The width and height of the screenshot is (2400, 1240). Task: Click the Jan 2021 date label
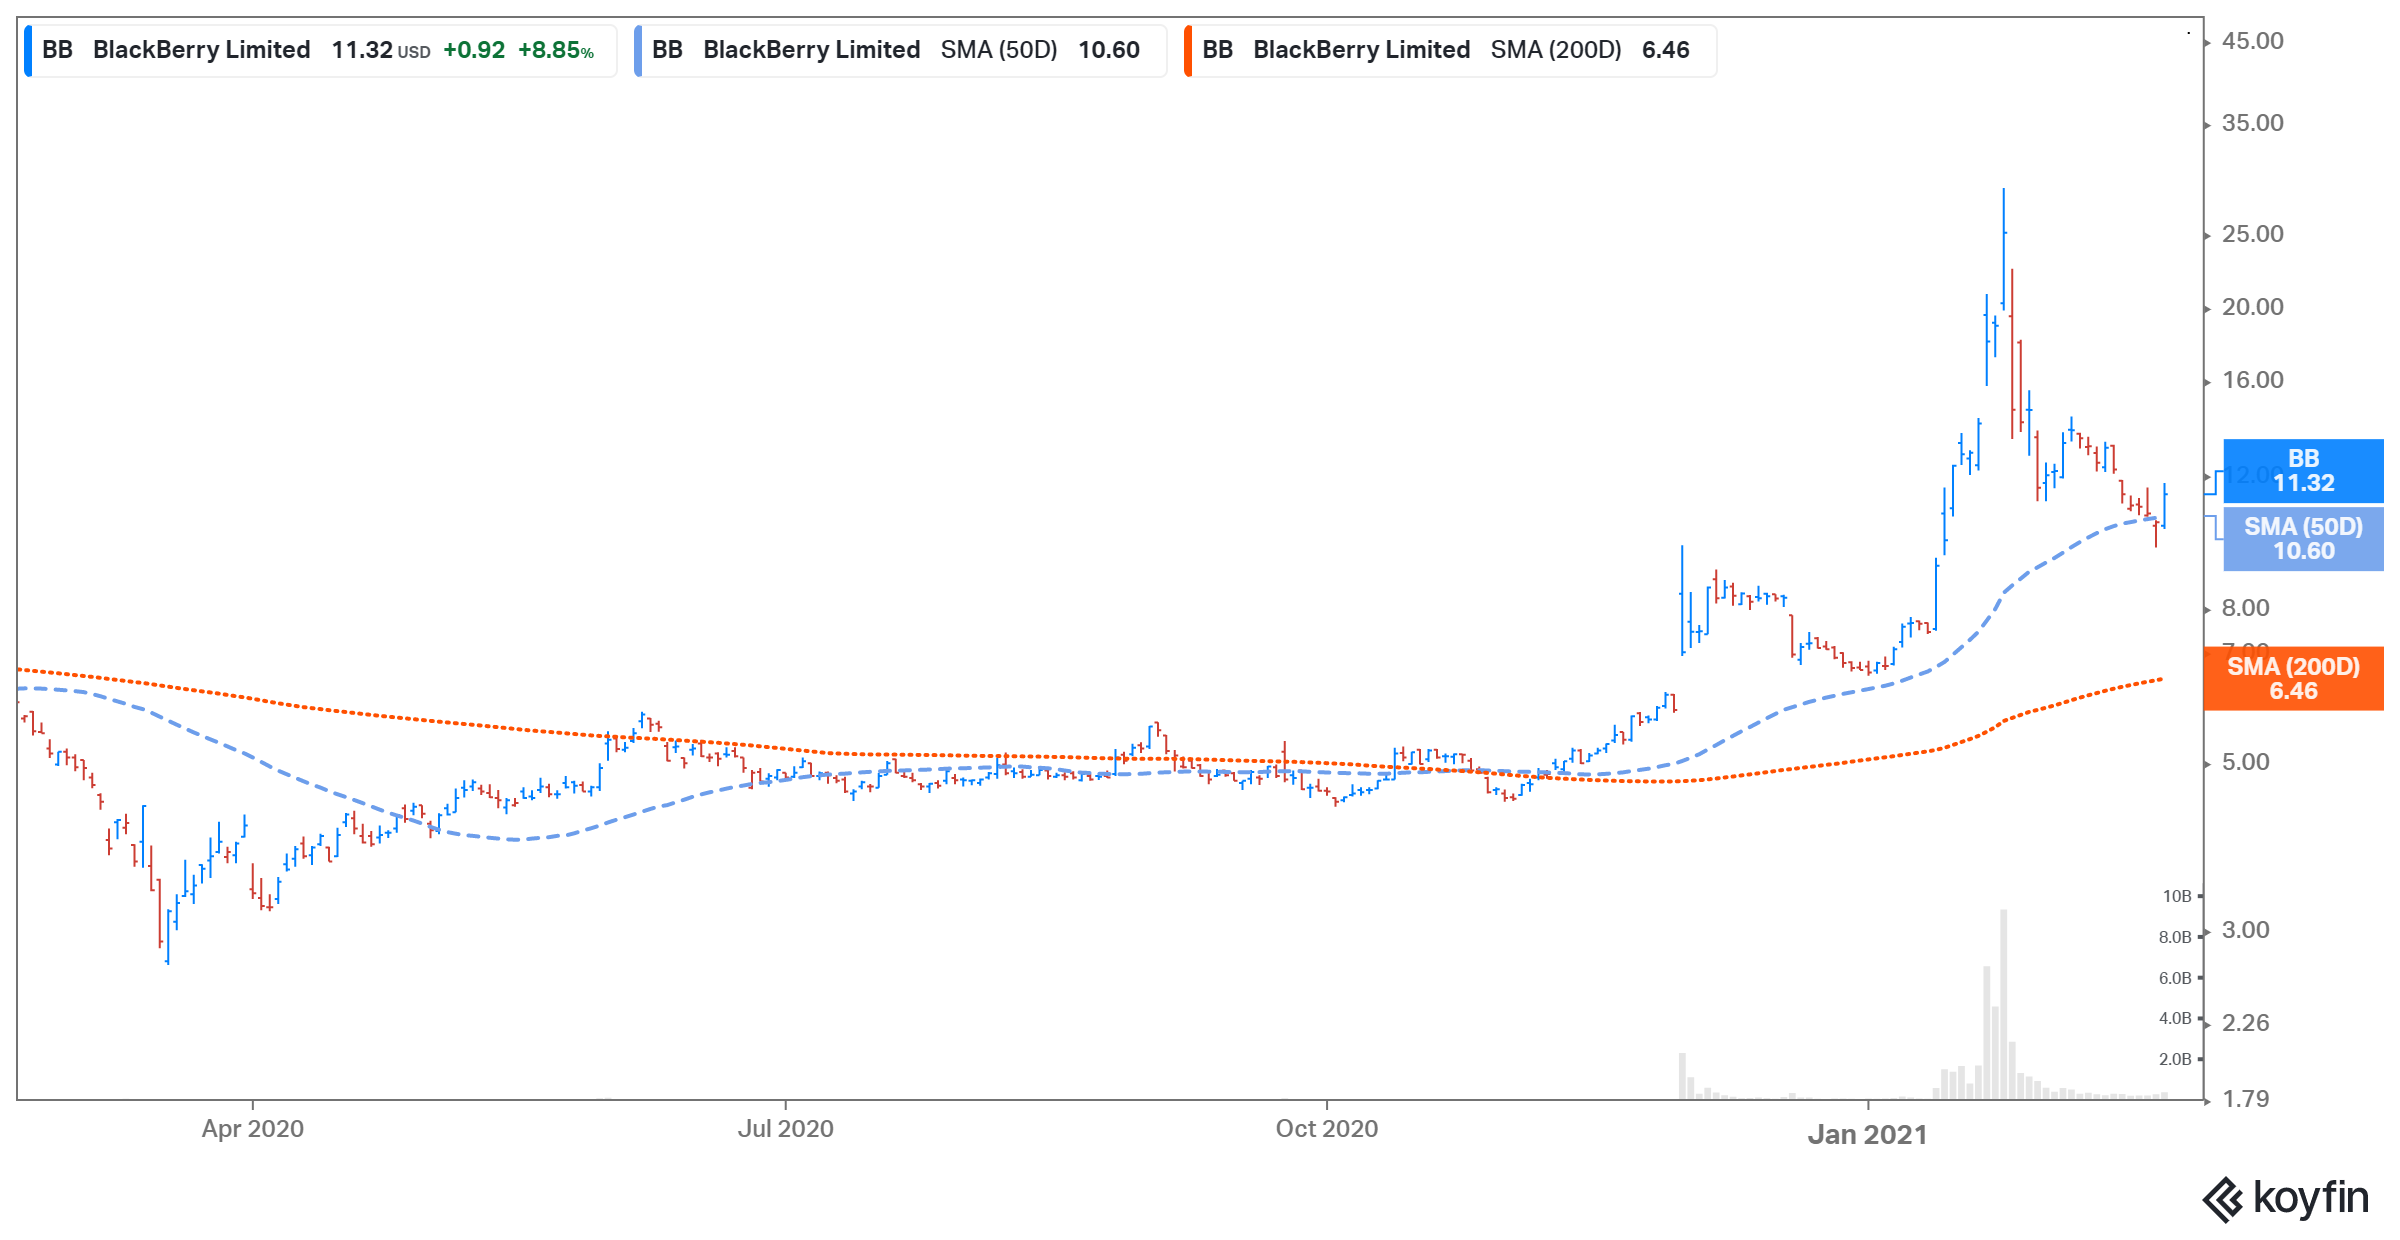[x=1867, y=1134]
